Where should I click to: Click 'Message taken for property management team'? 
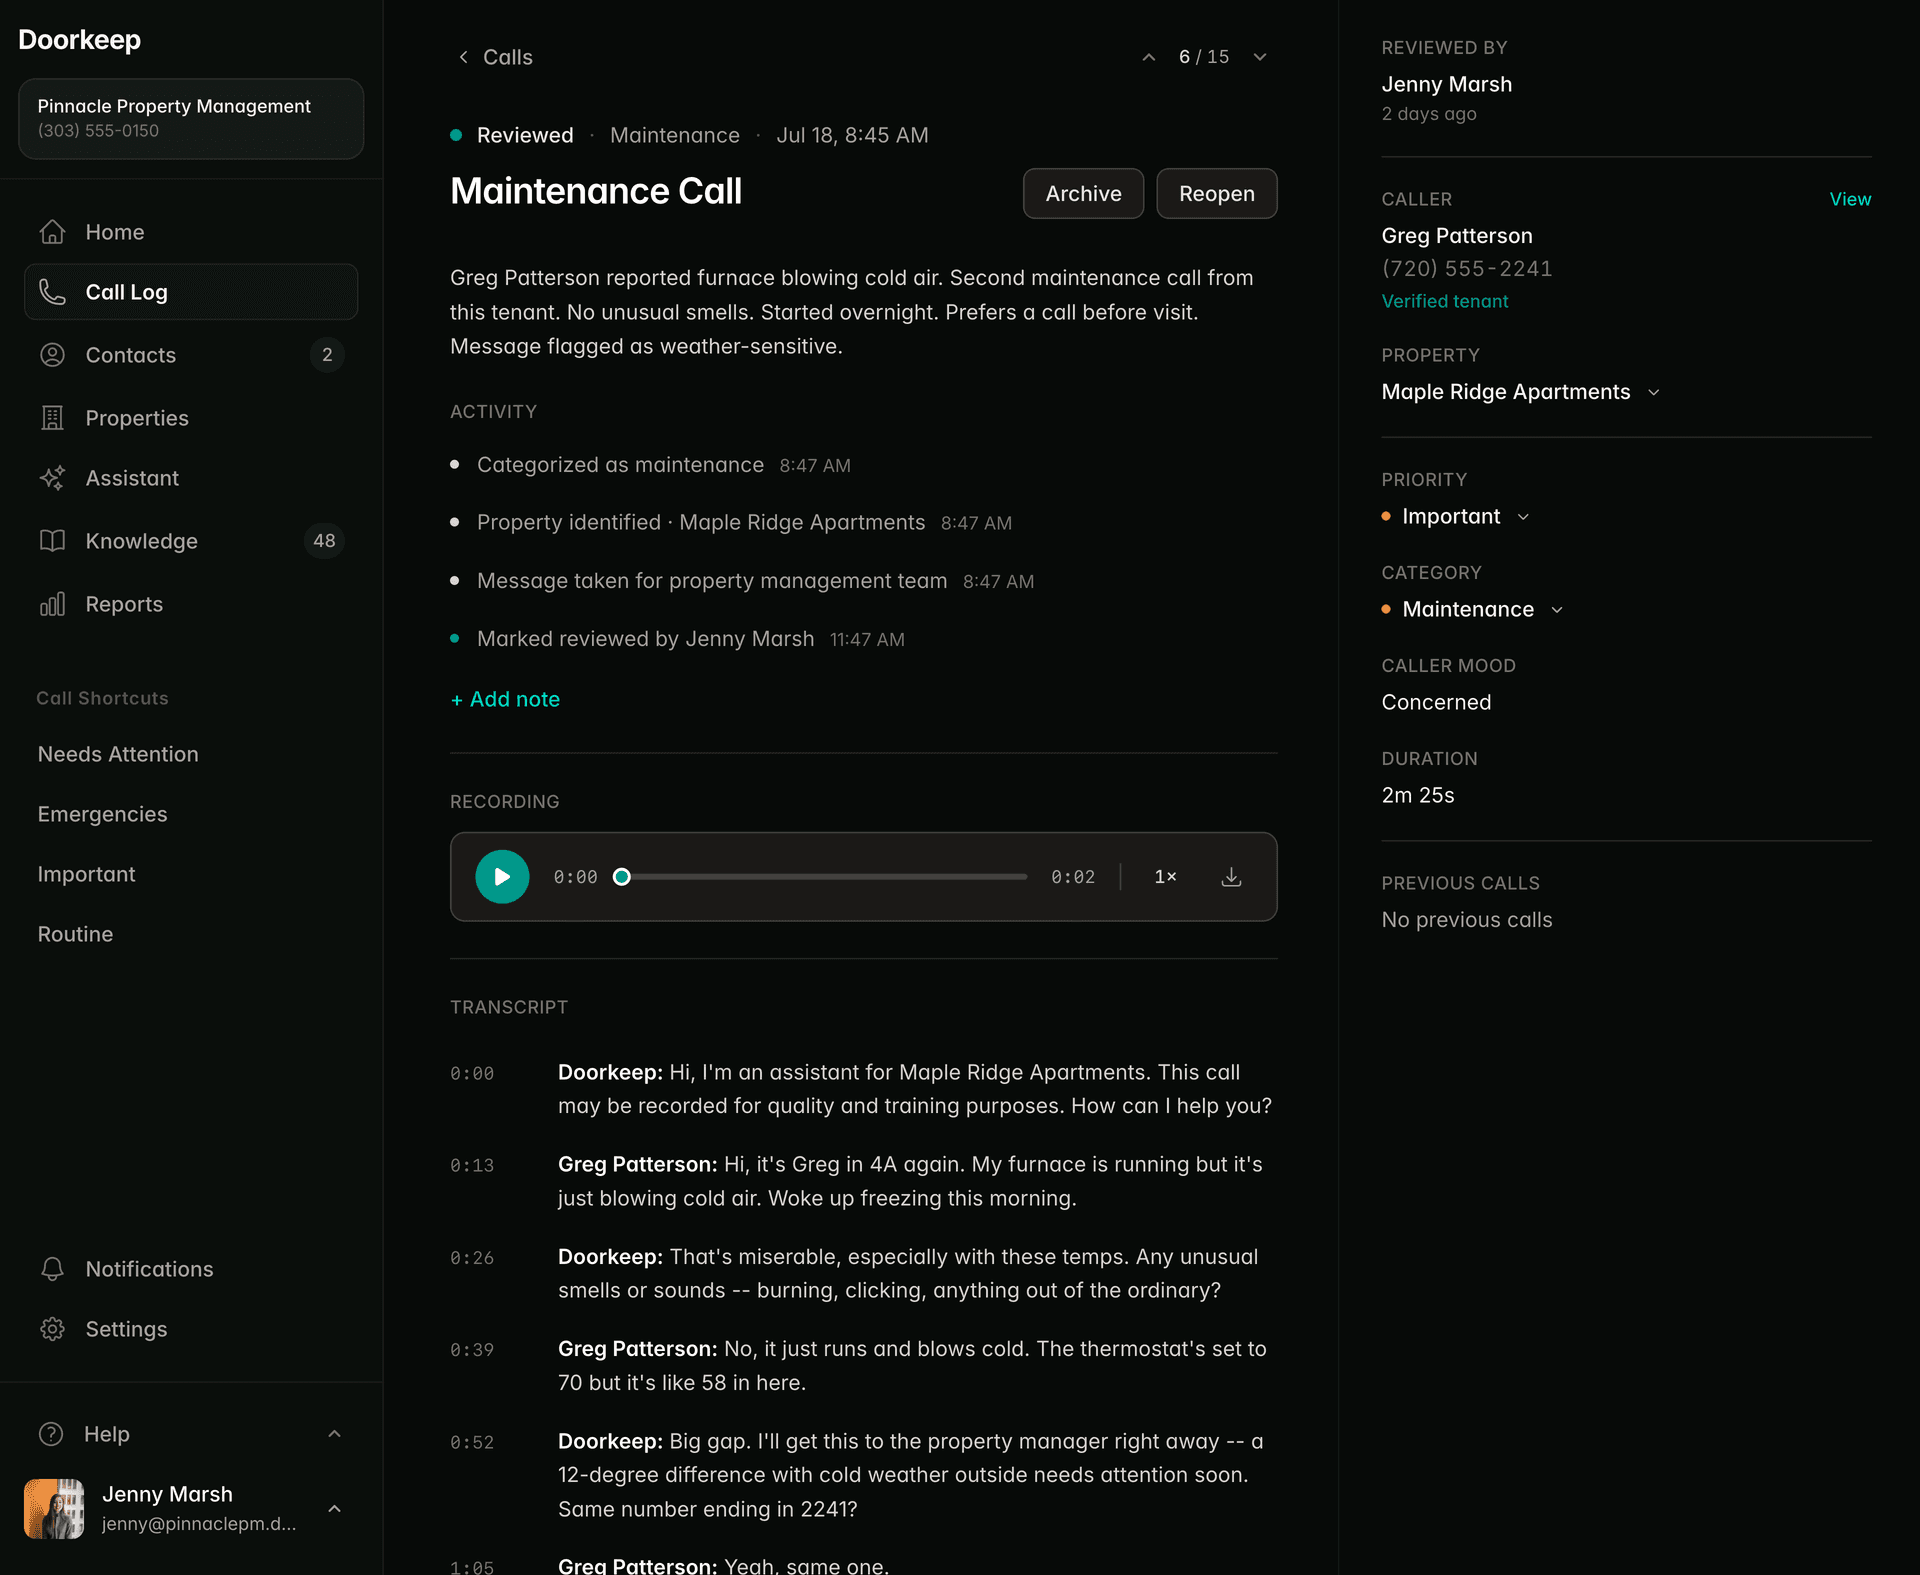click(712, 581)
